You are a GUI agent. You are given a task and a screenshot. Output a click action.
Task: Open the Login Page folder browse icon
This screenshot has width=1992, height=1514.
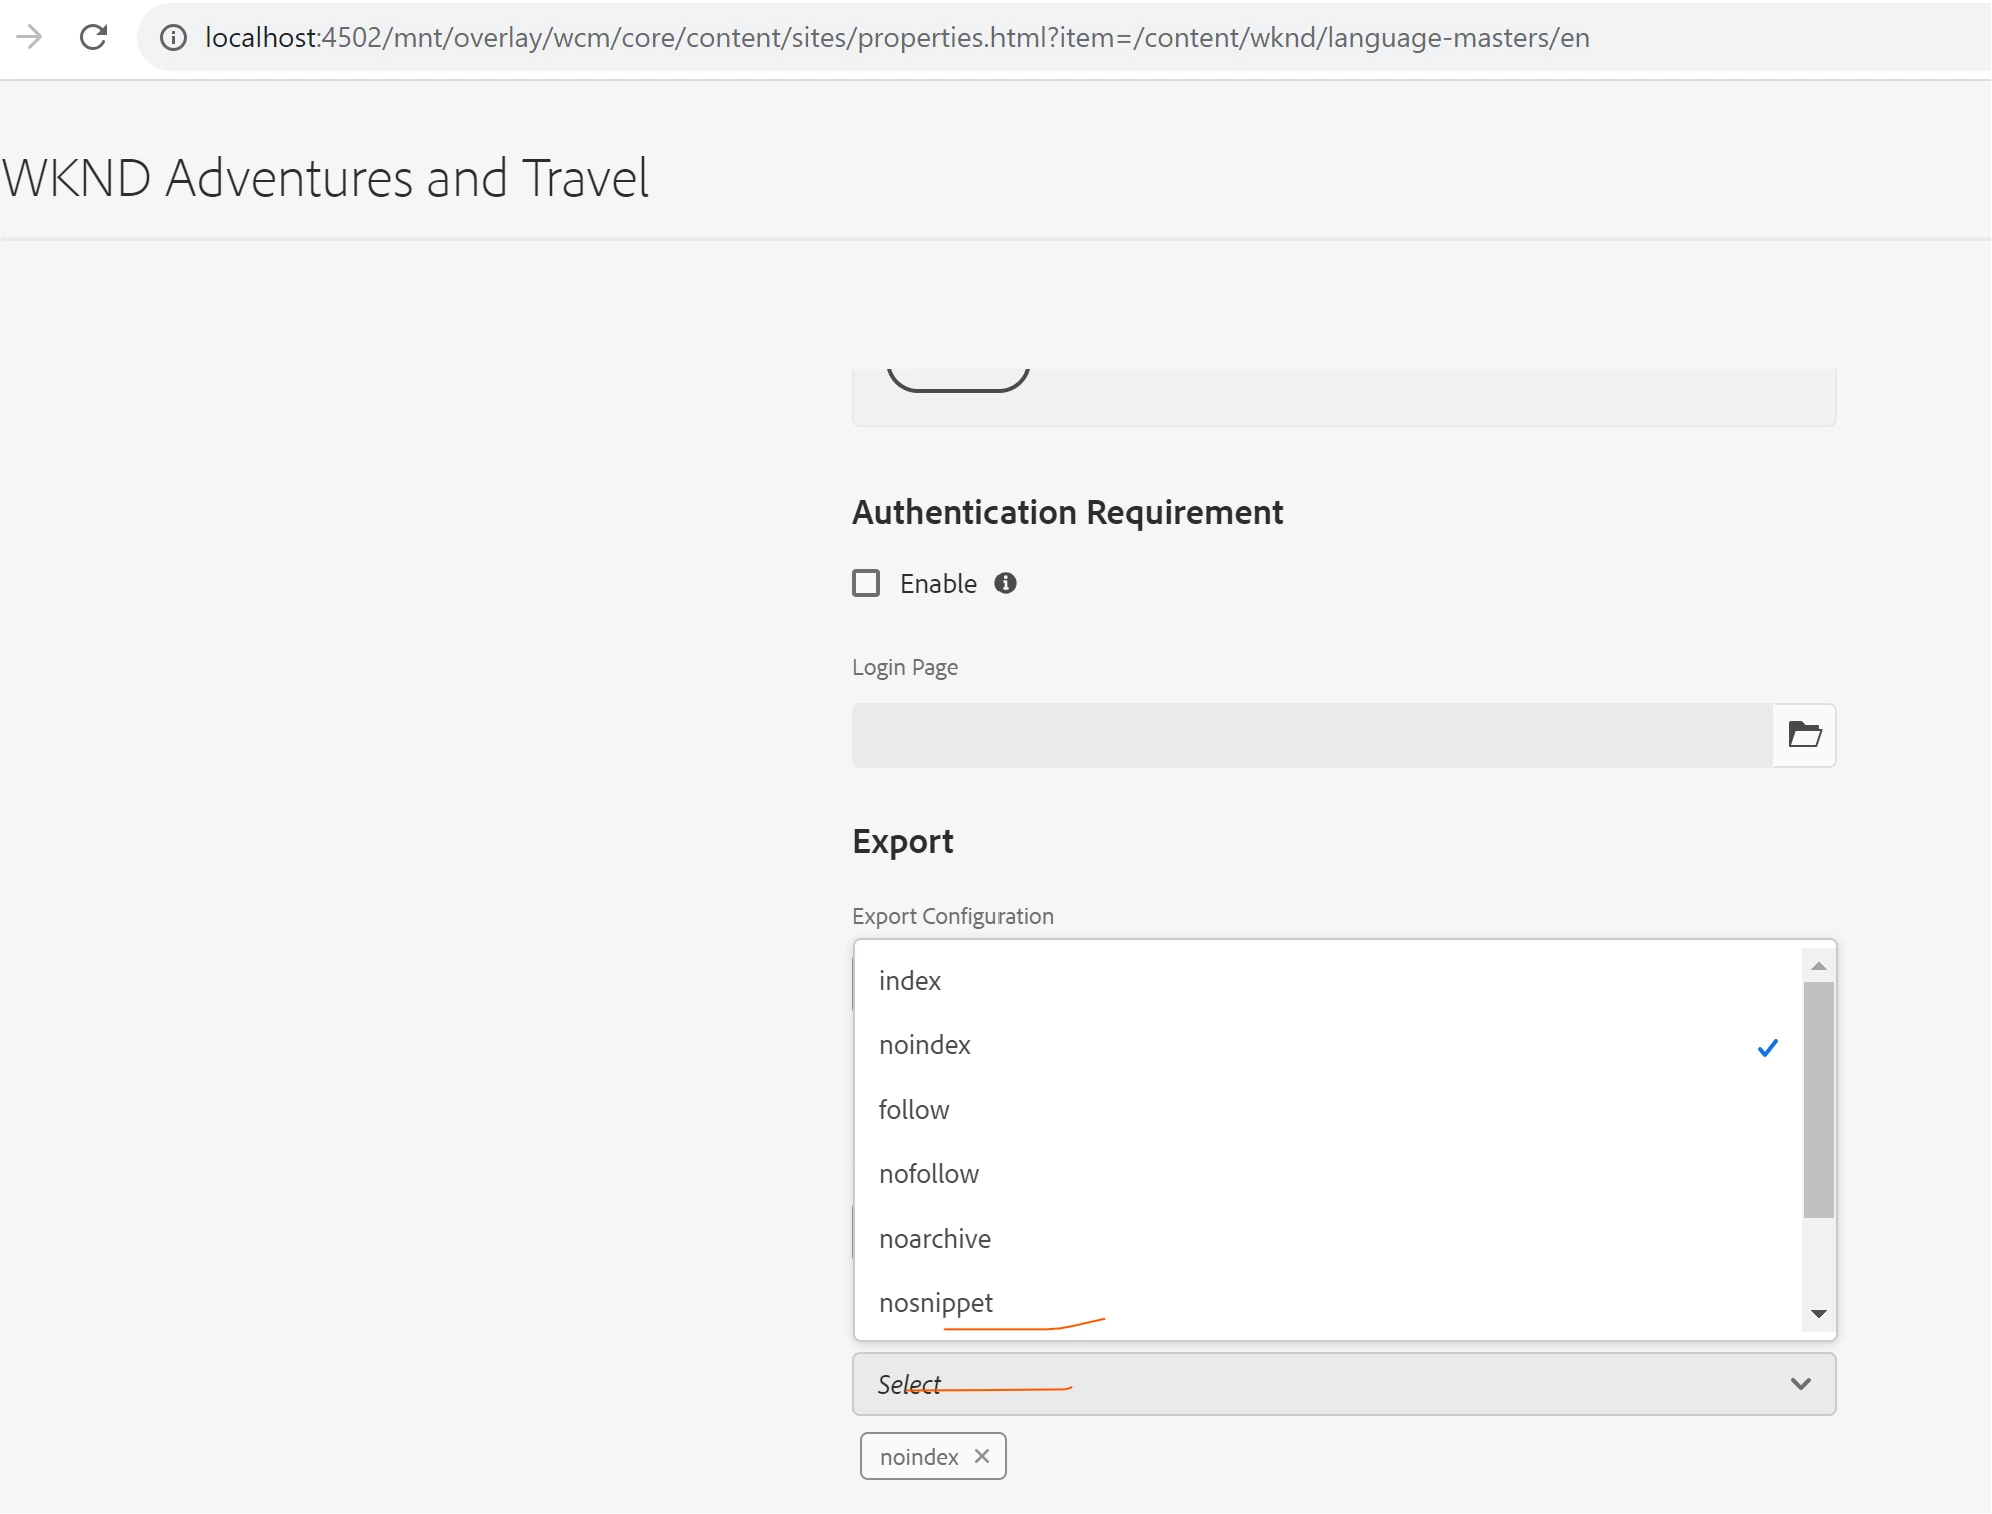(x=1803, y=735)
